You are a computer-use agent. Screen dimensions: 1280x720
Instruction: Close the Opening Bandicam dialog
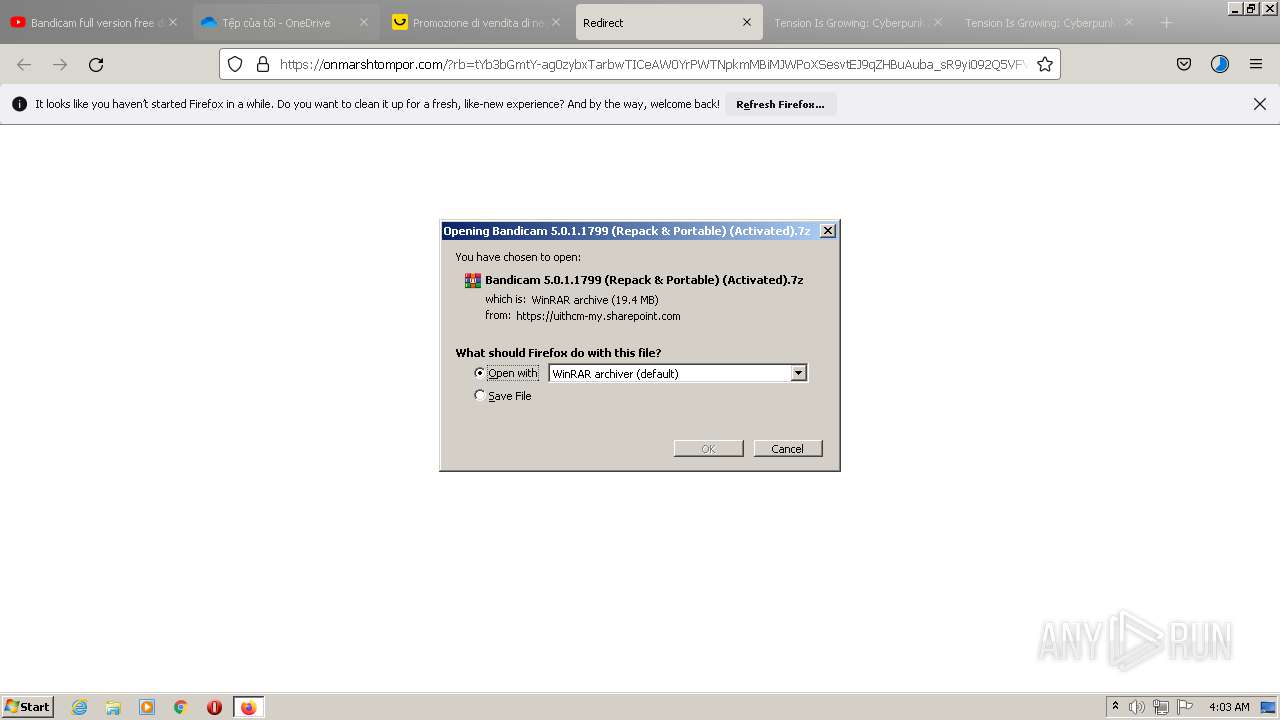[828, 231]
